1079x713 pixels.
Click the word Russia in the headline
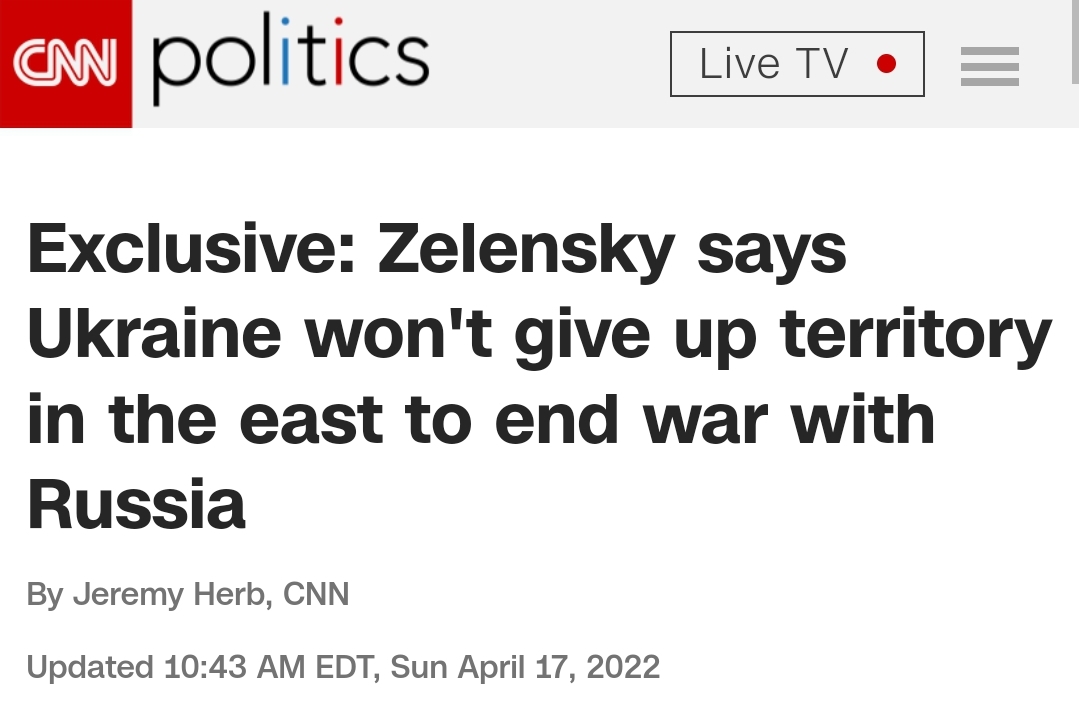tap(136, 504)
